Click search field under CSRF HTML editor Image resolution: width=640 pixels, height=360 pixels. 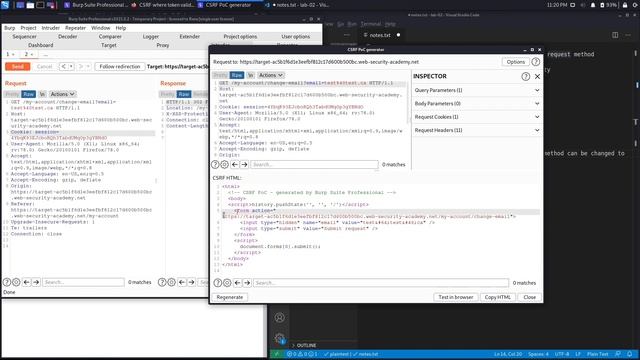(x=381, y=283)
